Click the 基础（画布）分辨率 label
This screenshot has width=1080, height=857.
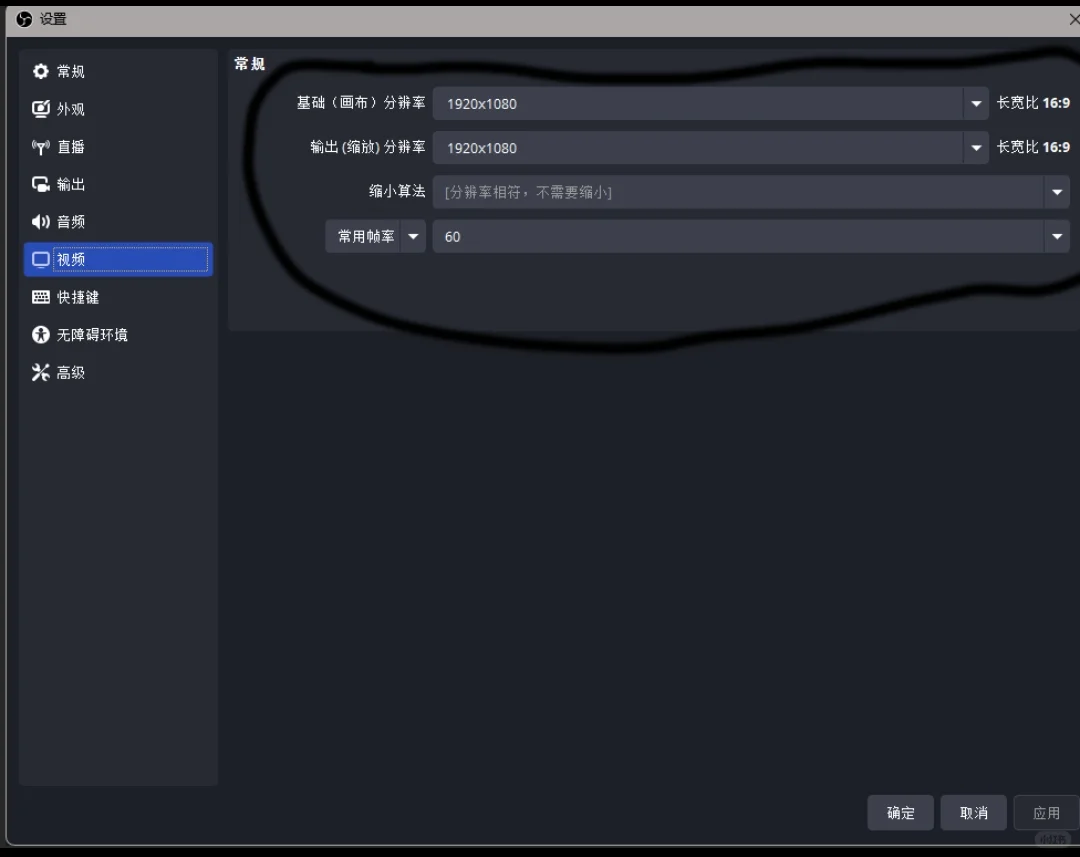[x=361, y=103]
